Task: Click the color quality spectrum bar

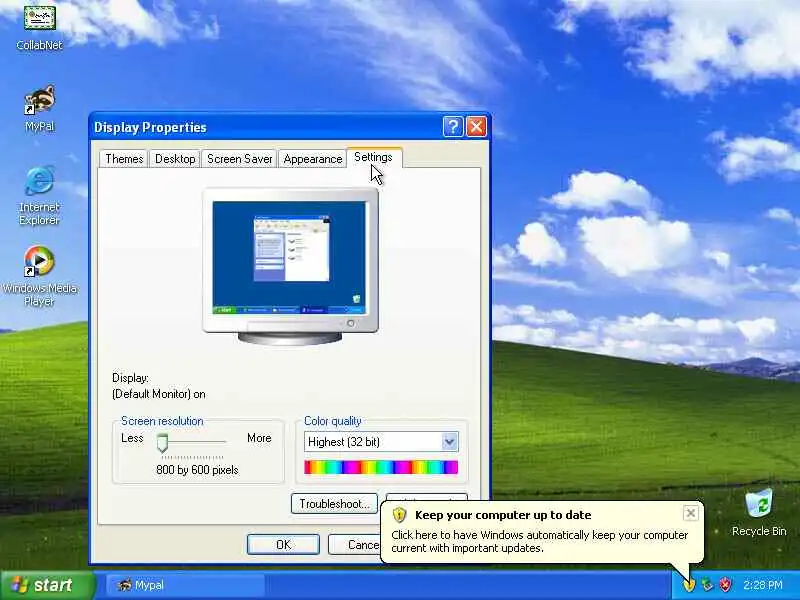Action: tap(381, 467)
